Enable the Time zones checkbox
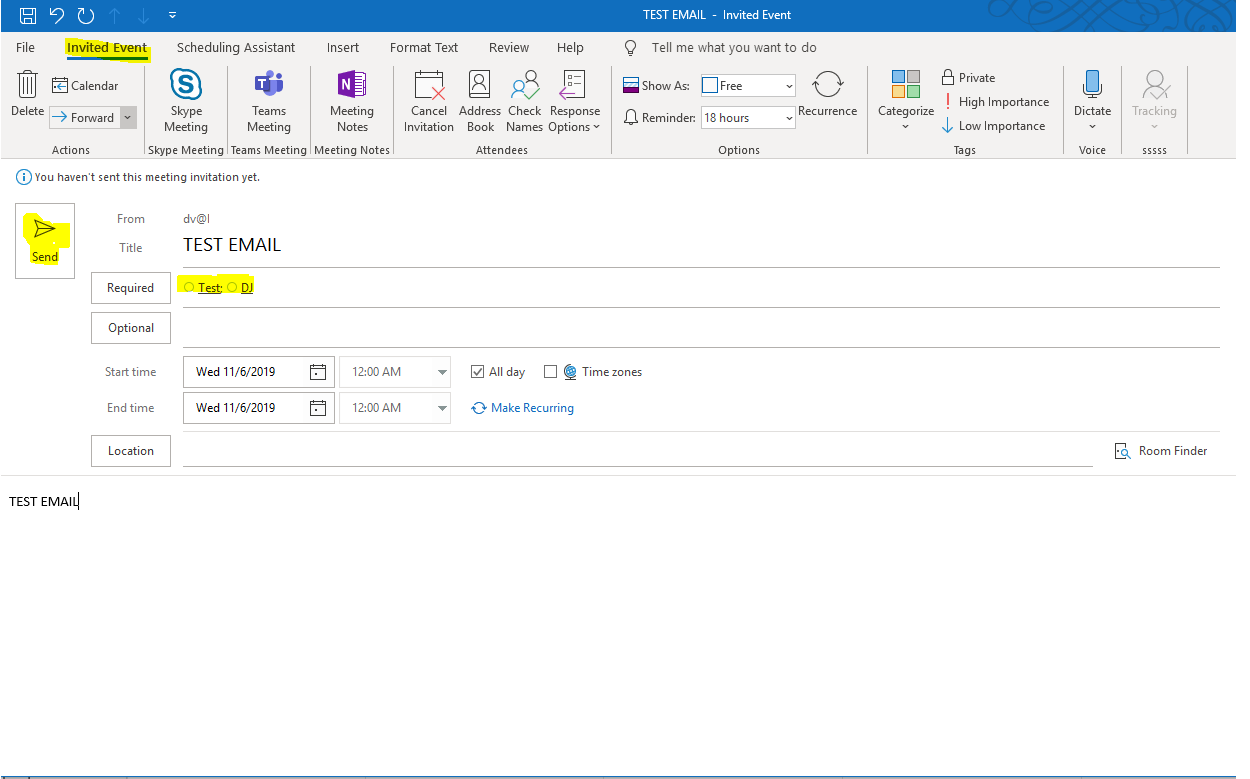Screen dimensions: 1250x779 point(550,372)
